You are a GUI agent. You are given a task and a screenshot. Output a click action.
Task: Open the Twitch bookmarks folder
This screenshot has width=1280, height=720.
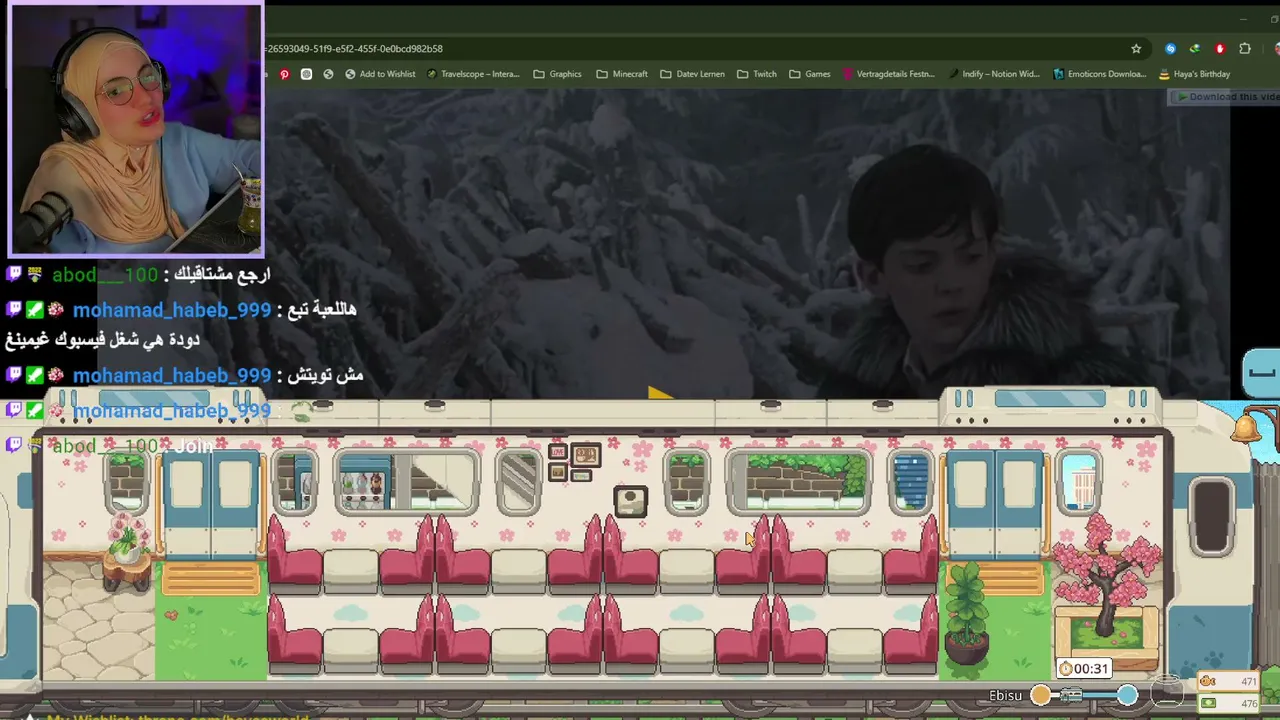(x=757, y=74)
